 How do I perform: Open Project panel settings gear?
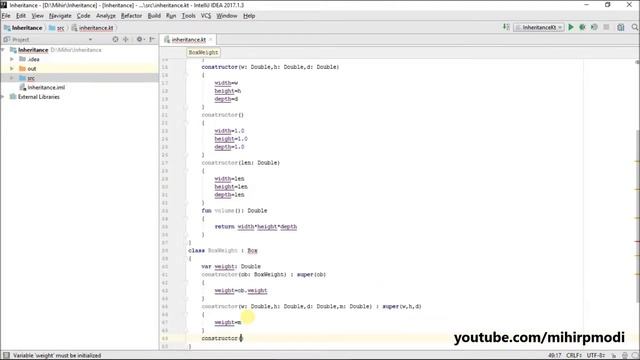tap(140, 39)
